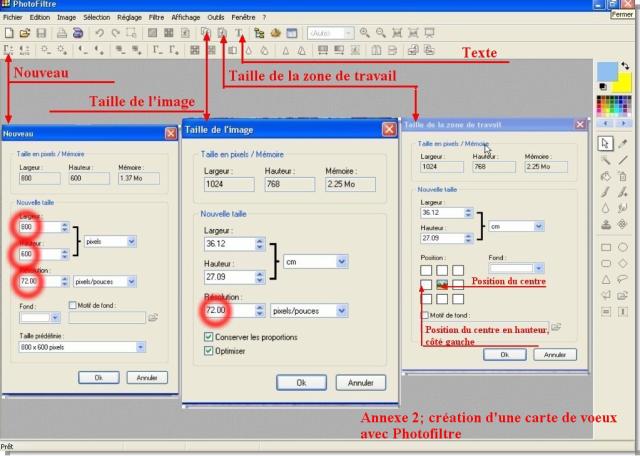Choose the Ellipse selection shape
The height and width of the screenshot is (456, 640).
[623, 247]
